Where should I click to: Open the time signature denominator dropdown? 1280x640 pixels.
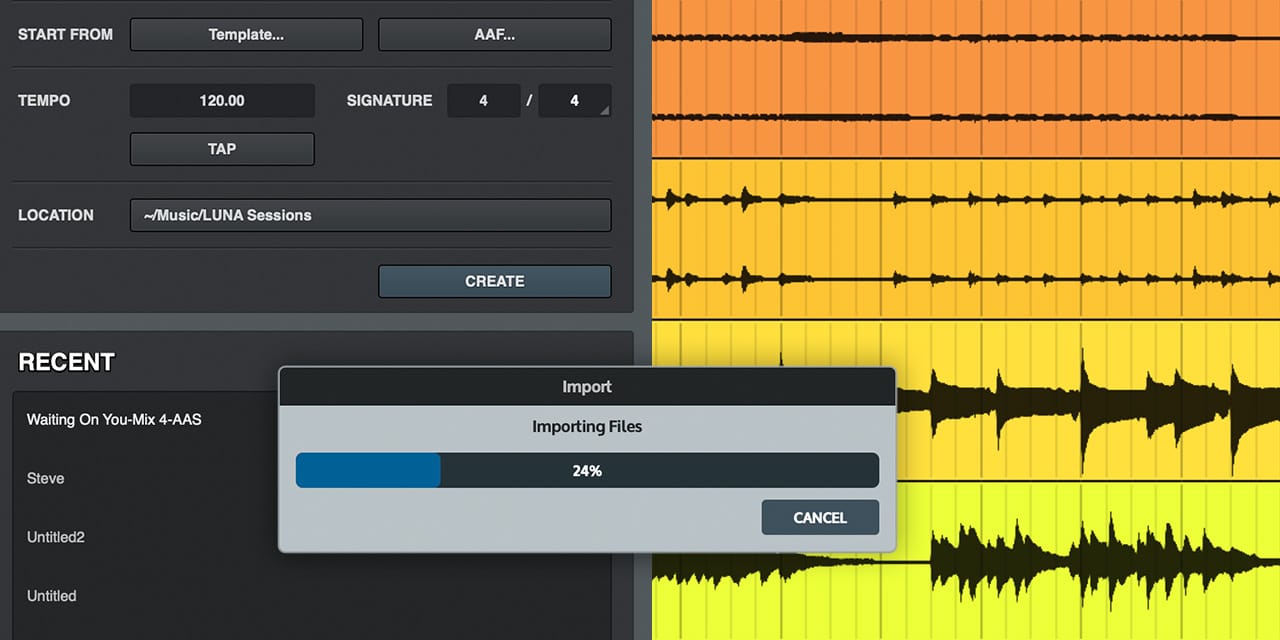(574, 100)
